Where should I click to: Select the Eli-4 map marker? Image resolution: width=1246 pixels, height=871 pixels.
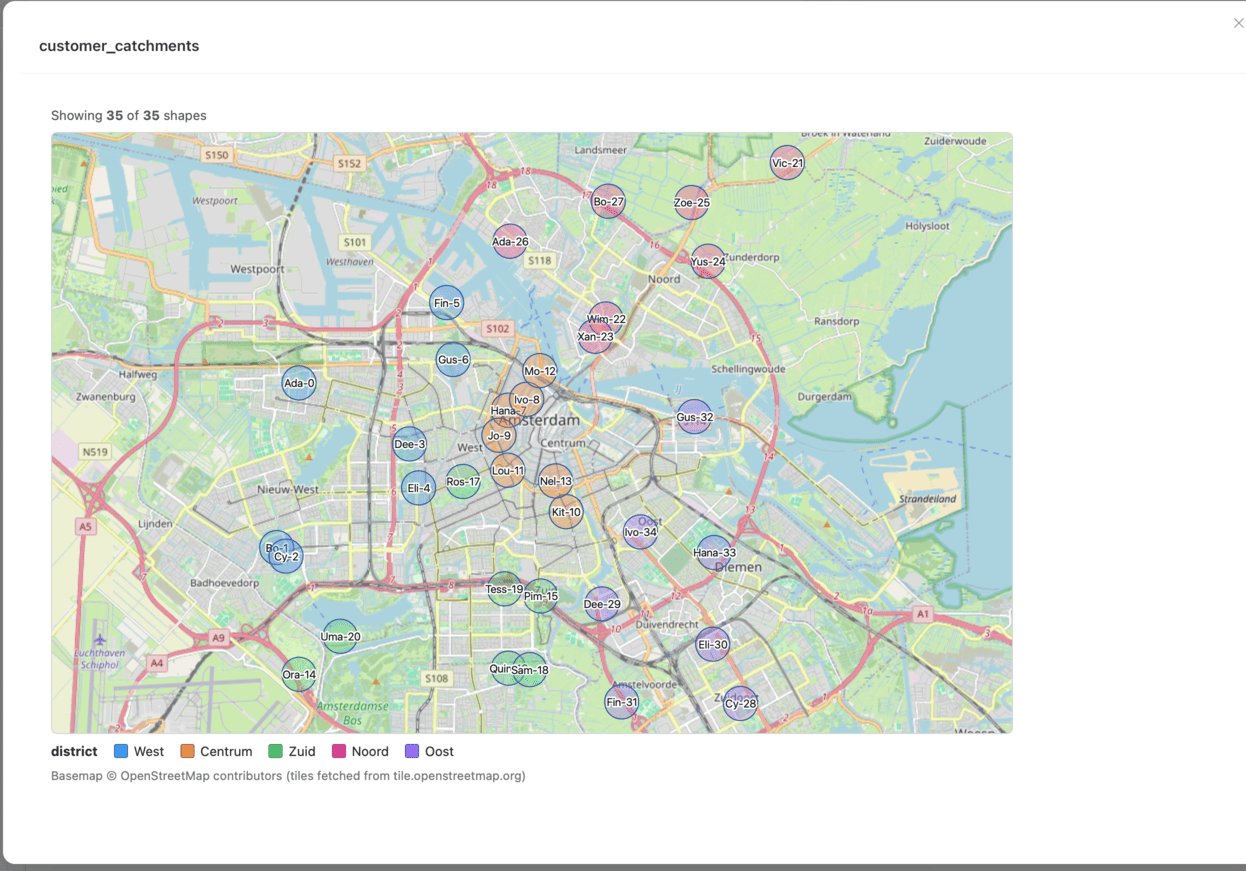pos(418,488)
